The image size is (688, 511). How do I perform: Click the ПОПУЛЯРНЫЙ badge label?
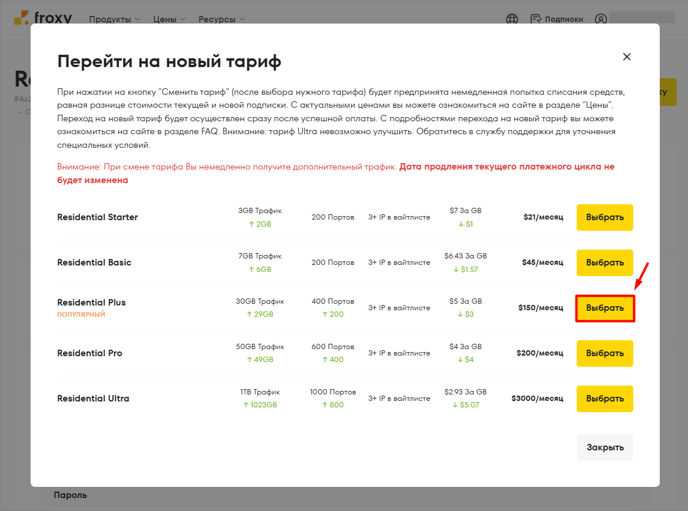point(81,314)
